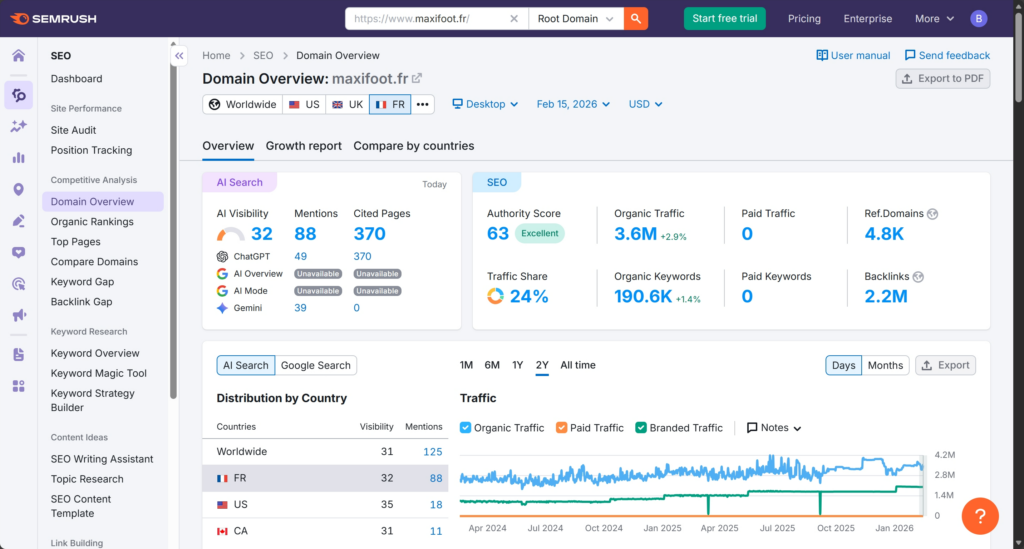Image resolution: width=1024 pixels, height=549 pixels.
Task: Select Compare by countries tab
Action: pos(413,146)
